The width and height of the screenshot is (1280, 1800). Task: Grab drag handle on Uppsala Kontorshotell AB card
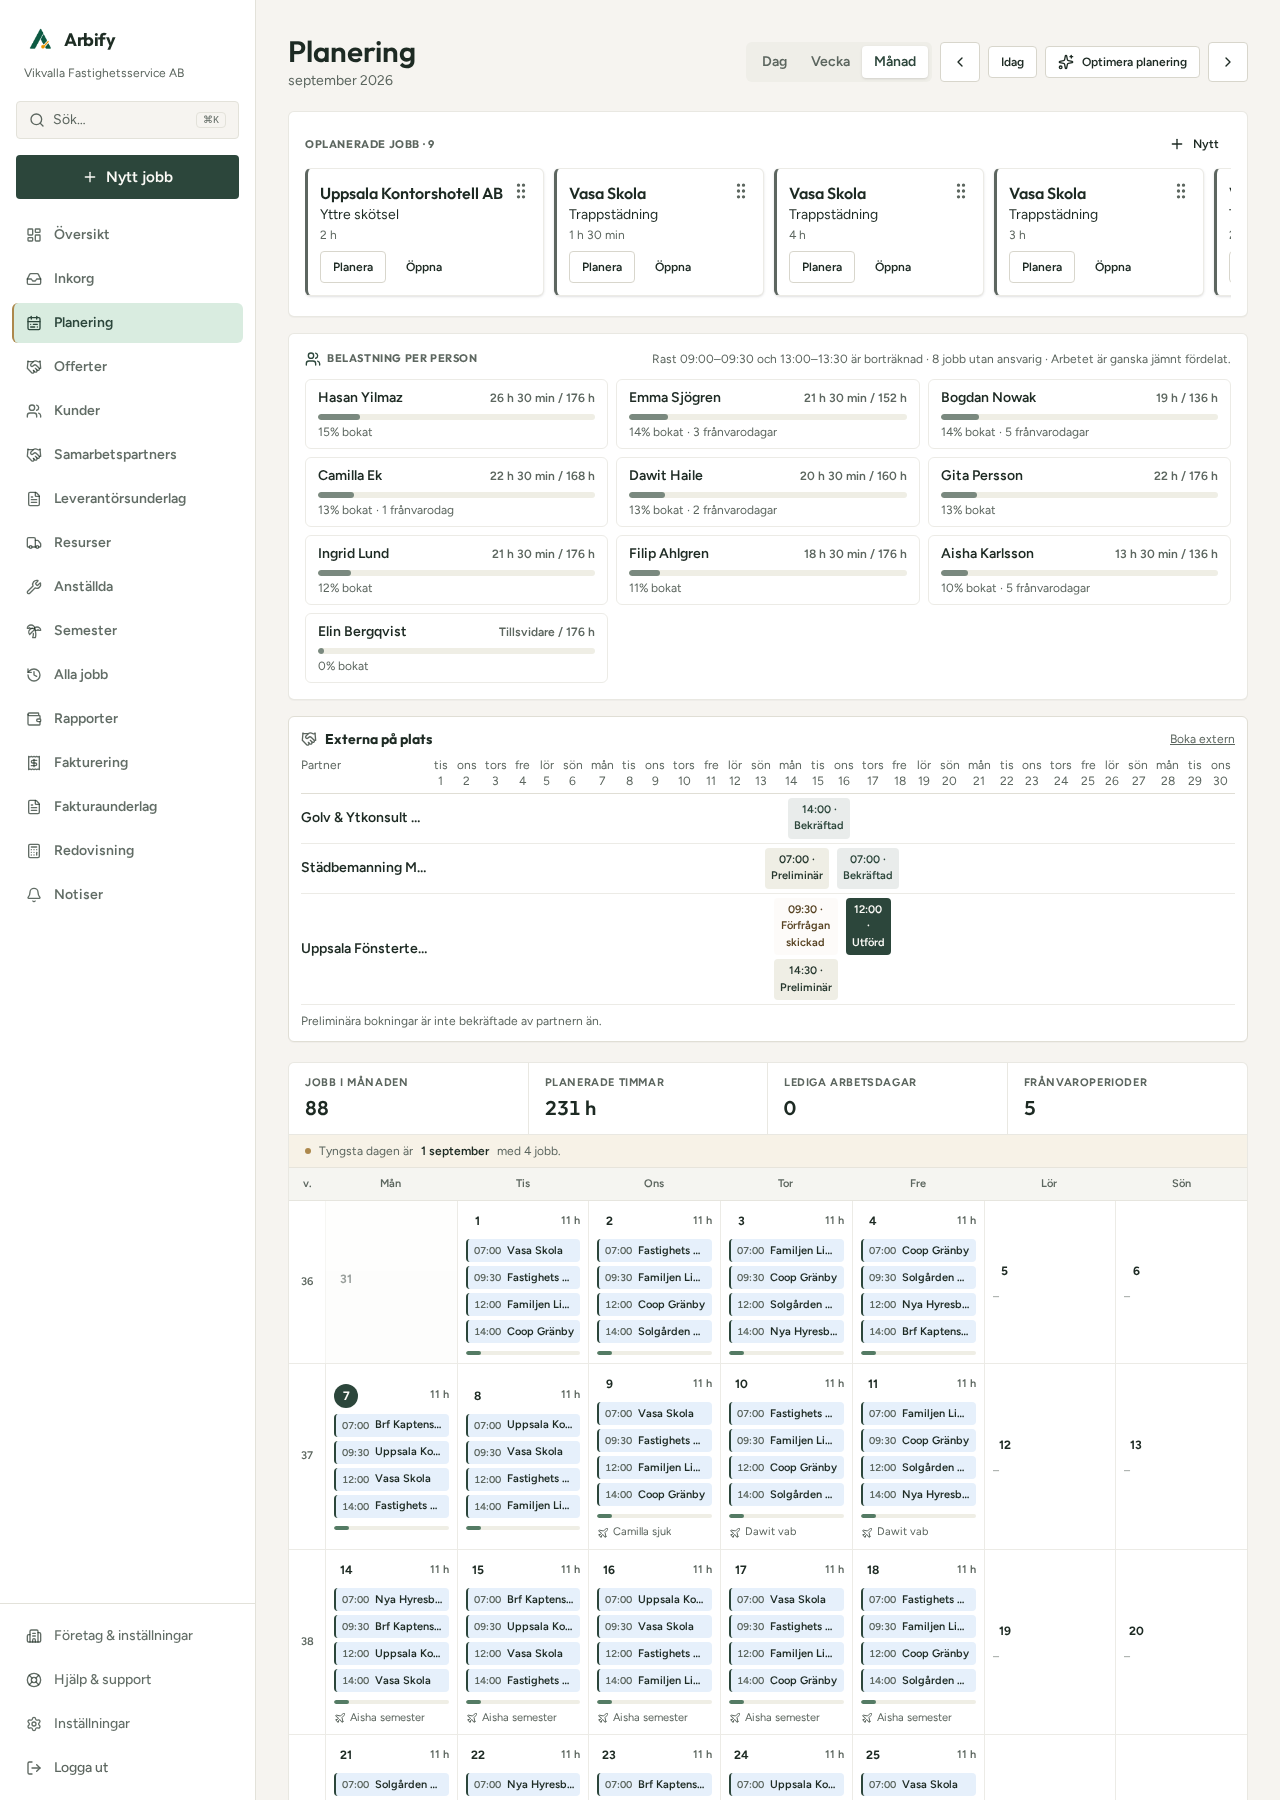pos(521,191)
